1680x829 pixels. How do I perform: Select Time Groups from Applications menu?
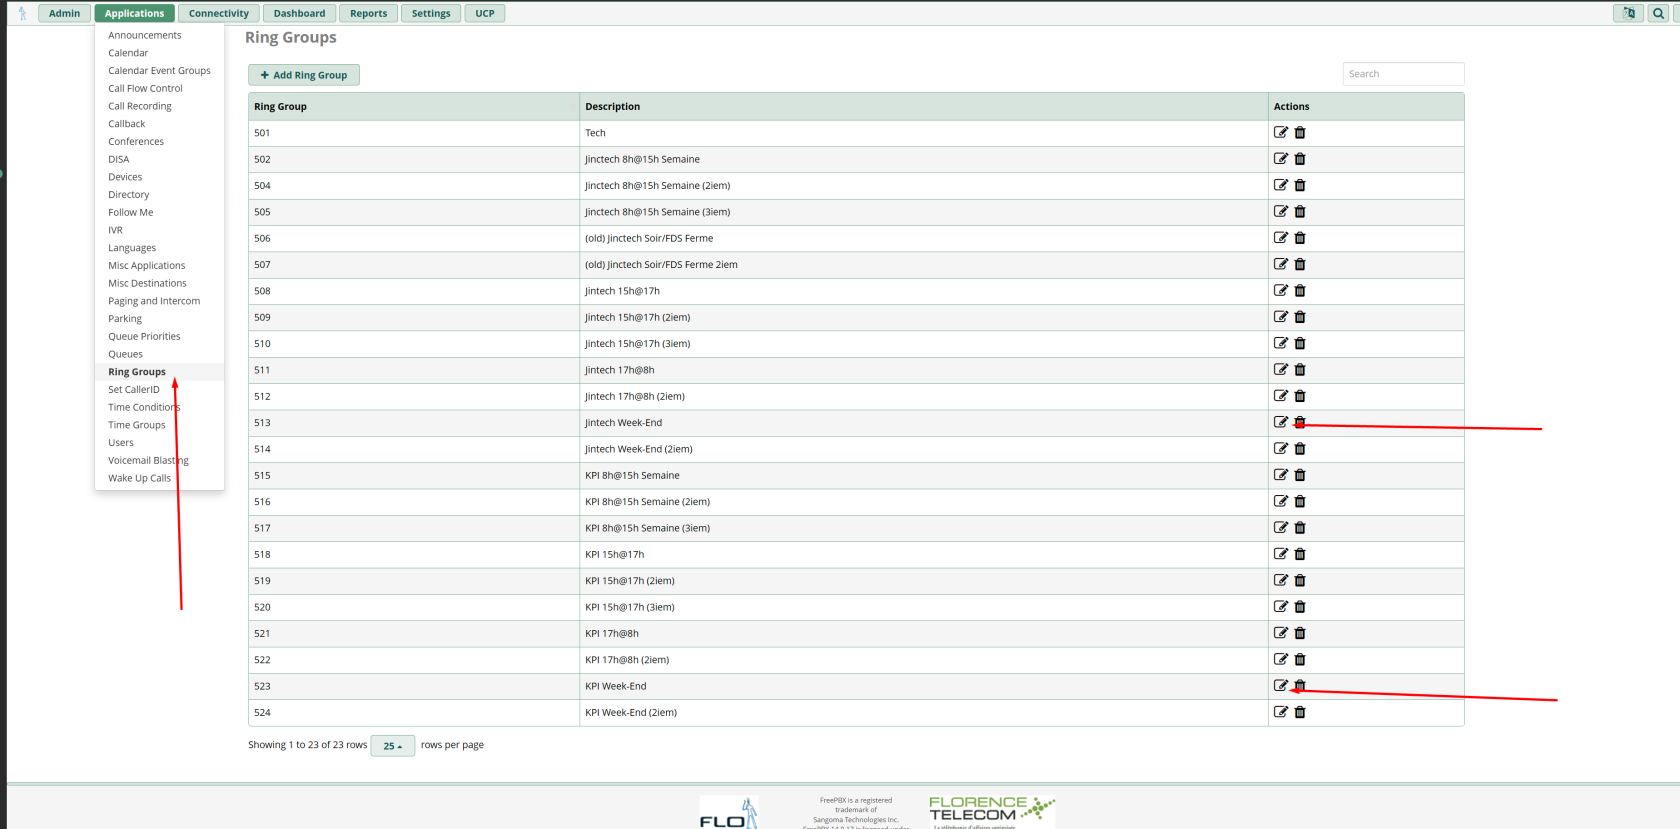coord(137,425)
